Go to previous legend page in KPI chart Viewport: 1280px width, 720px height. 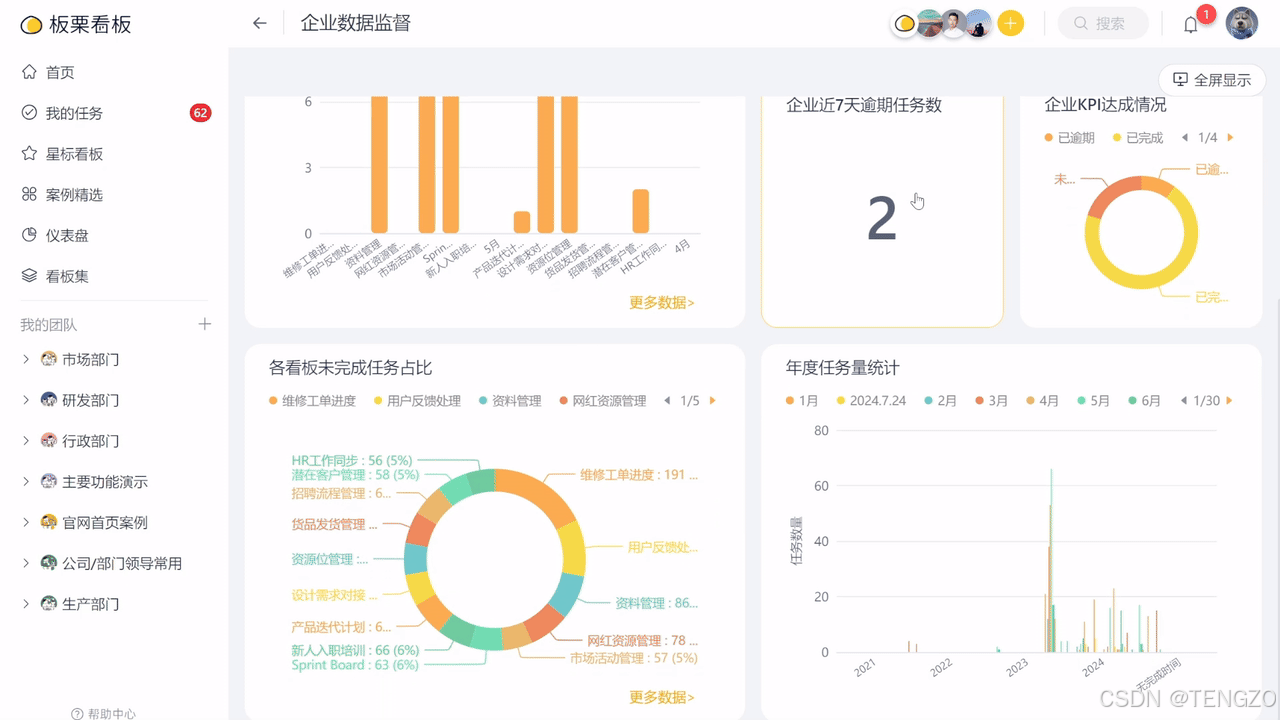(1184, 138)
